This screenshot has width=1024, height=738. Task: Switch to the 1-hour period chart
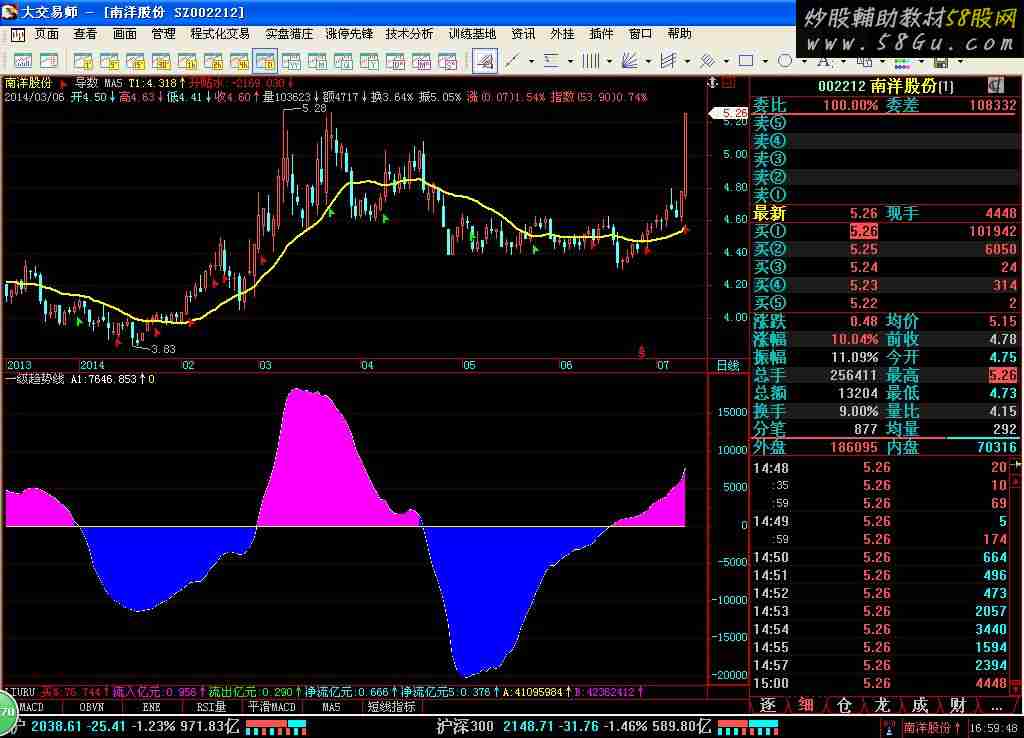(187, 61)
